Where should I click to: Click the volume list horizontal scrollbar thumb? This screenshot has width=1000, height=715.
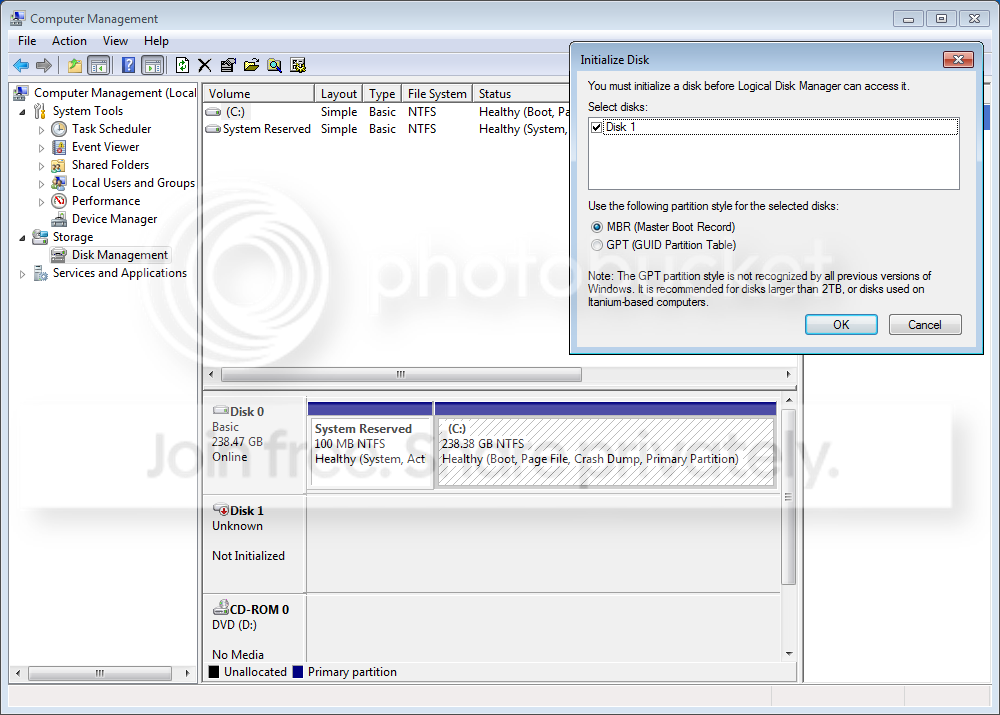point(401,374)
